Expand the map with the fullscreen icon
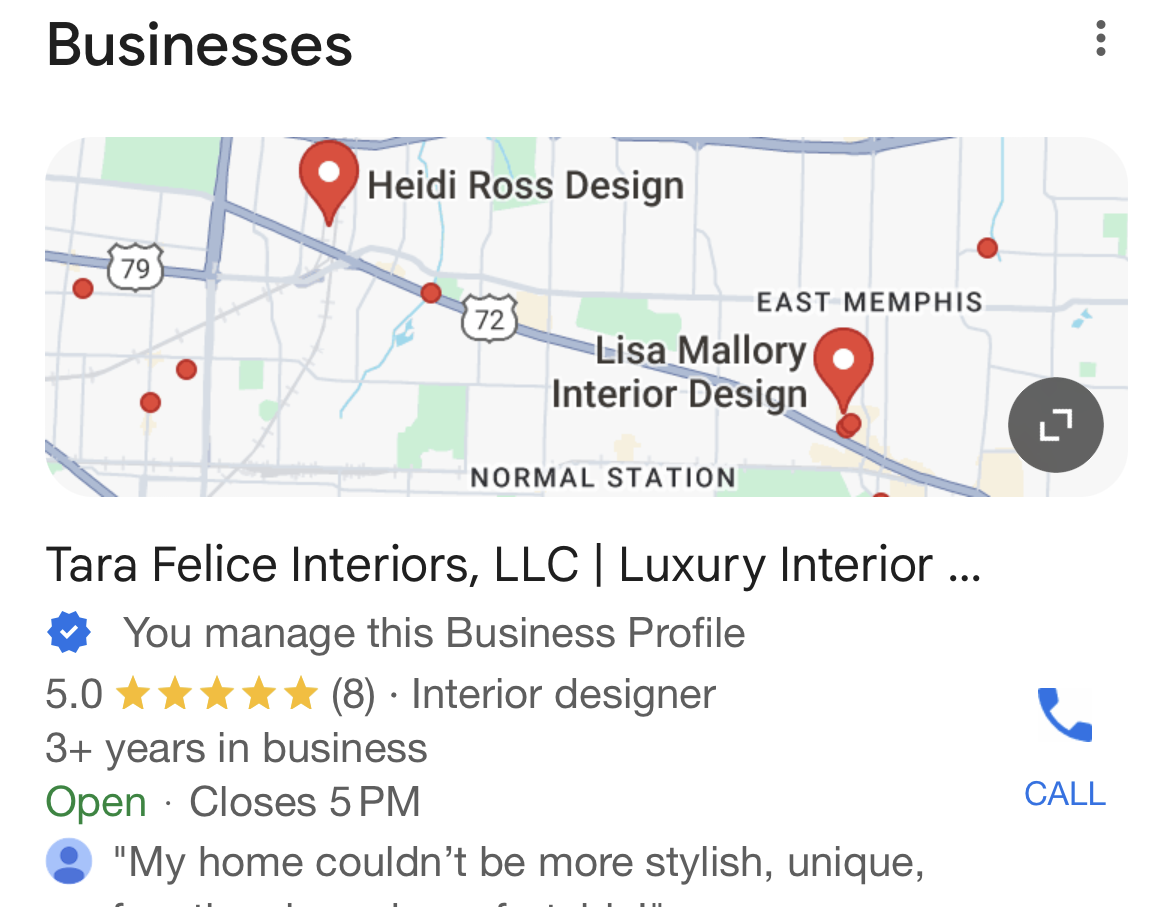The width and height of the screenshot is (1176, 907). 1055,425
